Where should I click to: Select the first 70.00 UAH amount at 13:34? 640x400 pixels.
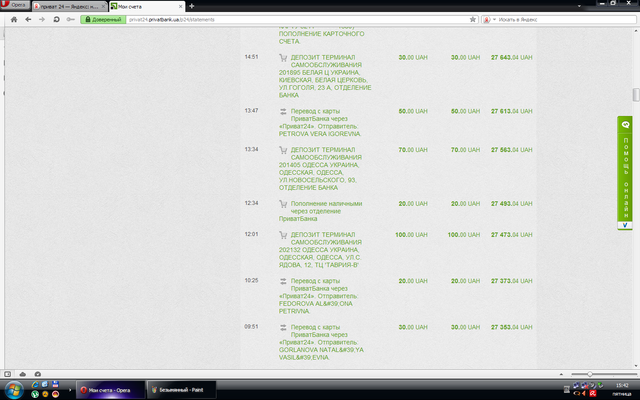[413, 150]
